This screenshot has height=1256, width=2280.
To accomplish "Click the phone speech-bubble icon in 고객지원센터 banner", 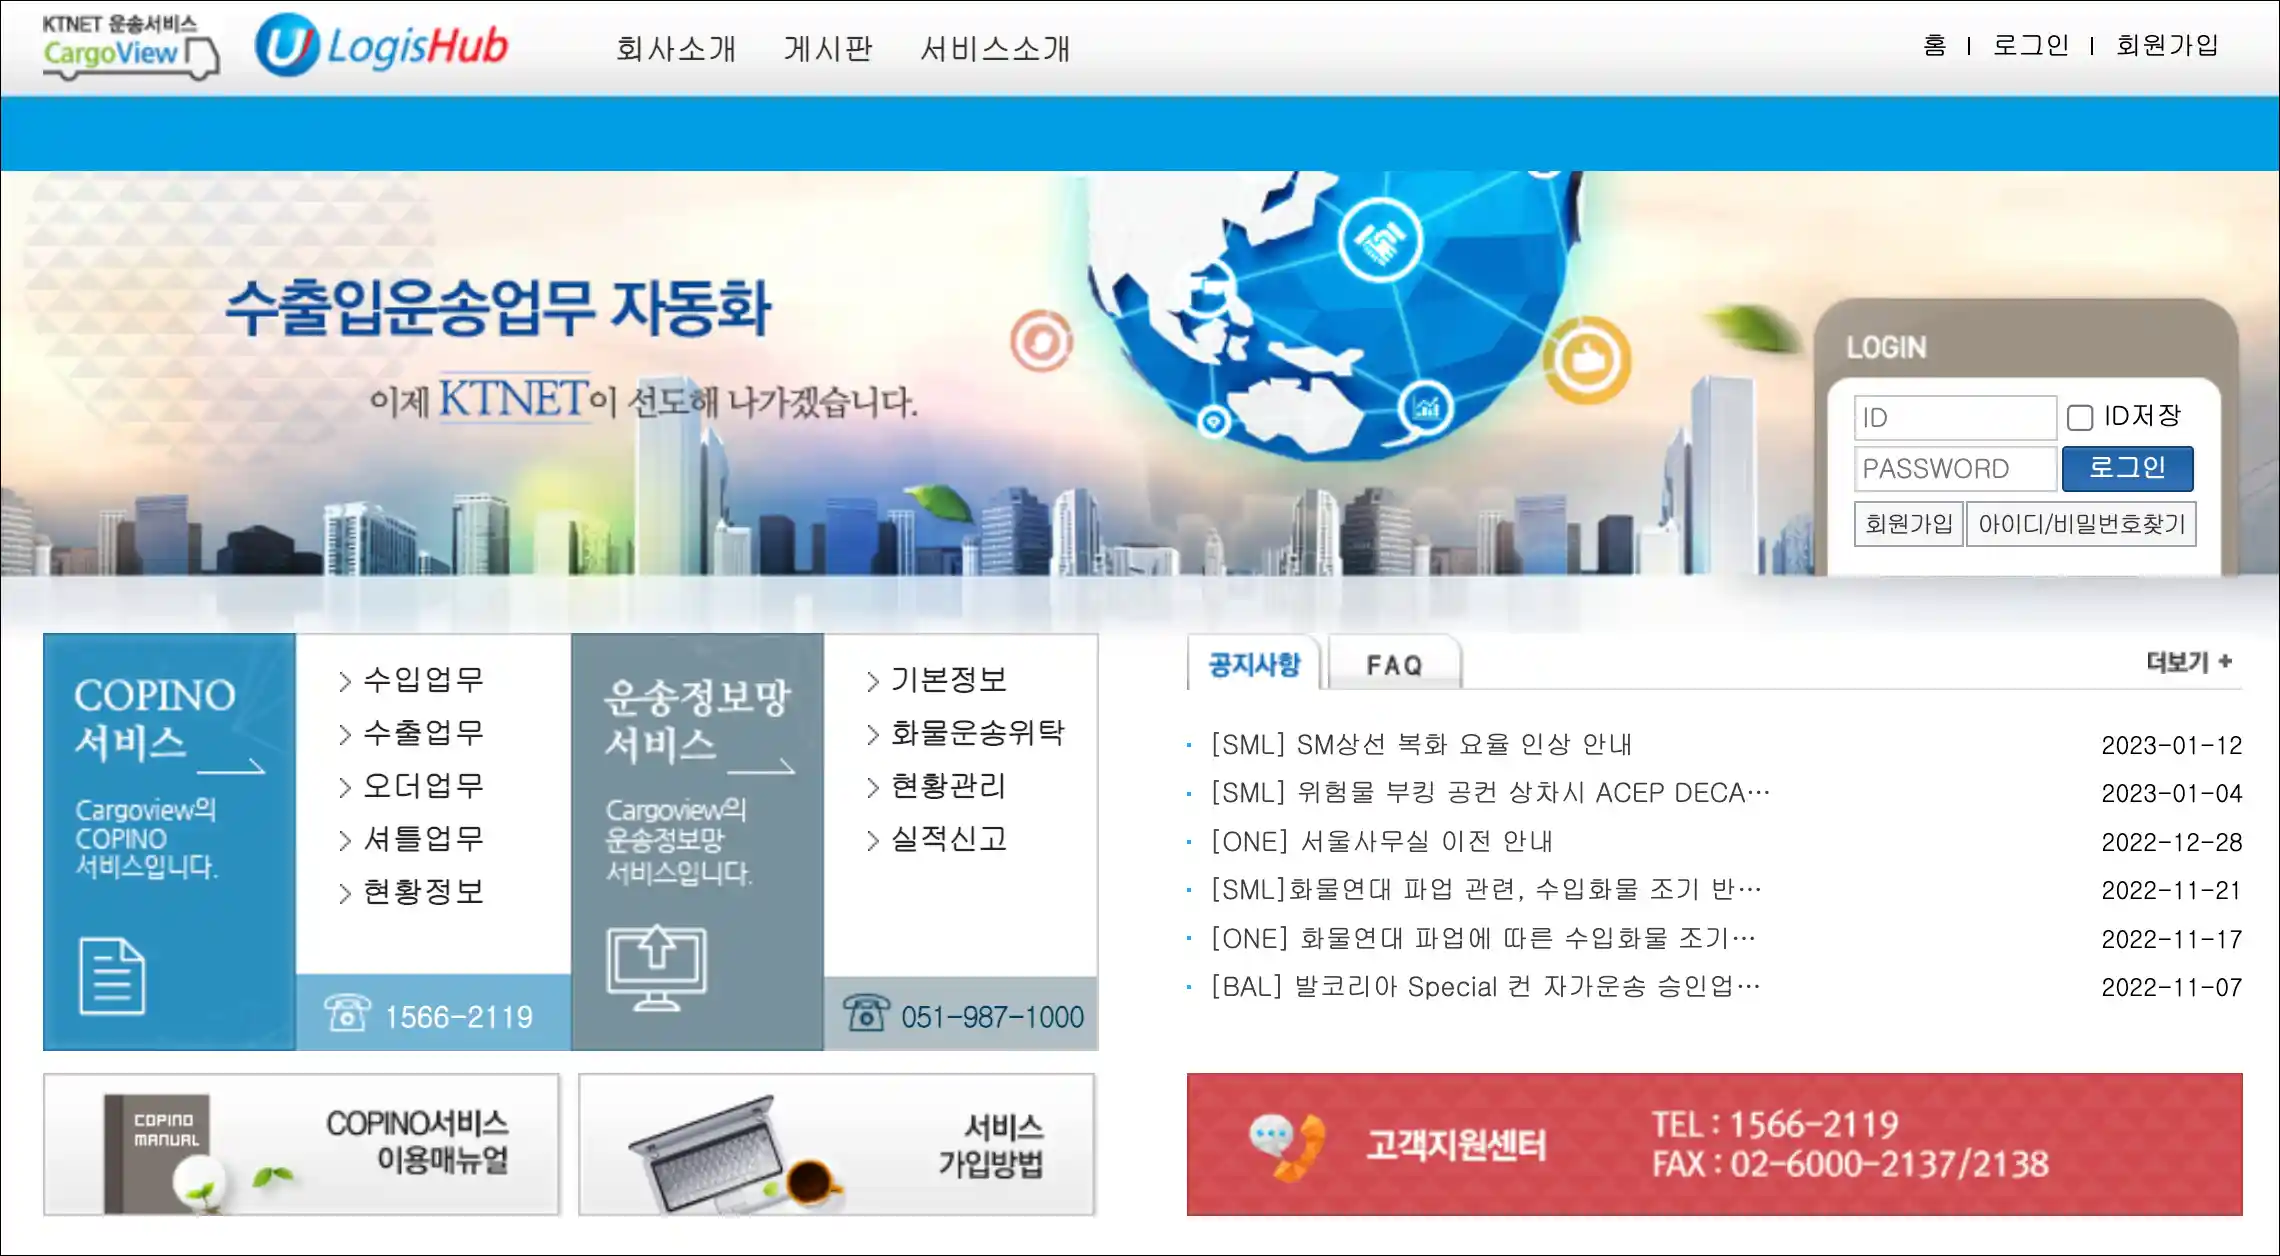I will (1287, 1146).
